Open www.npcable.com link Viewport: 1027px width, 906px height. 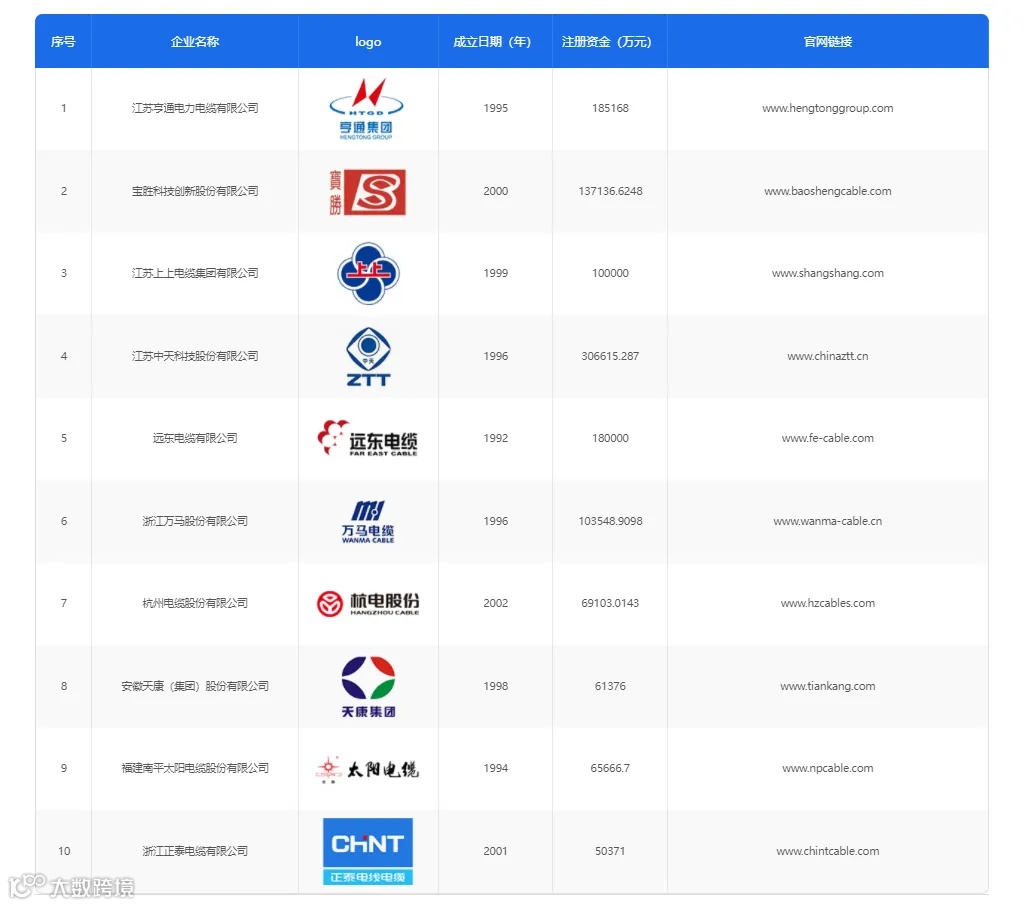tap(827, 768)
